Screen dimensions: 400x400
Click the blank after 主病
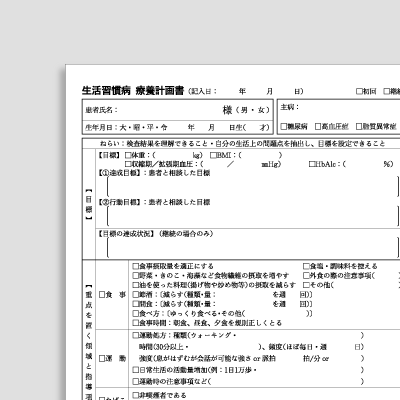click(x=350, y=107)
